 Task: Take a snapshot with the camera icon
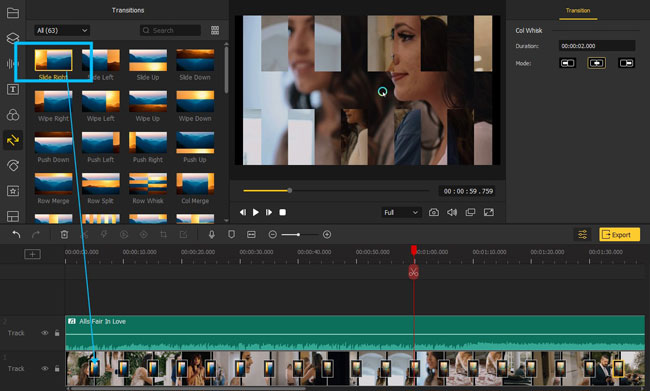434,212
